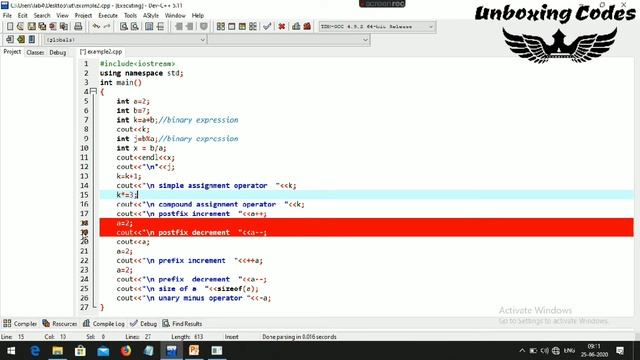Open the Find Results bottom tab

[x=182, y=324]
